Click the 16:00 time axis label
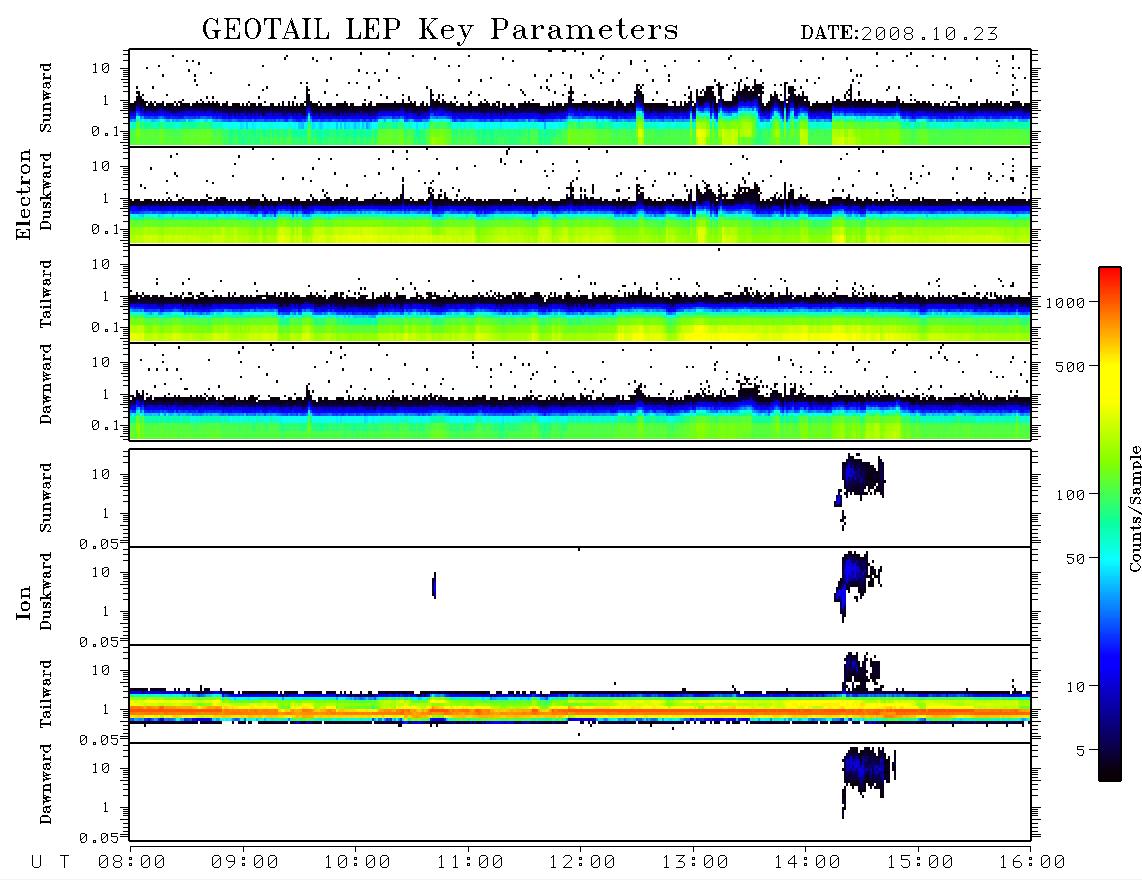The width and height of the screenshot is (1142, 880). [x=1032, y=863]
